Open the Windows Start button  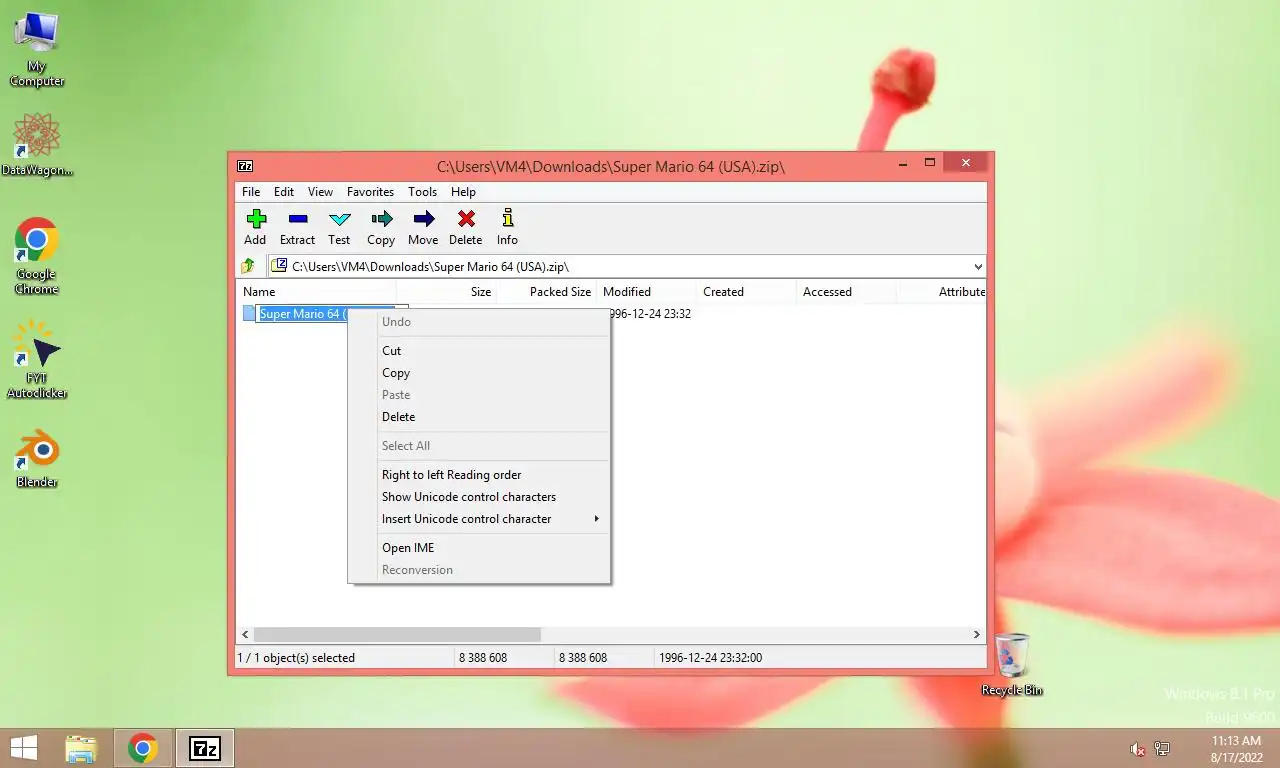tap(24, 748)
